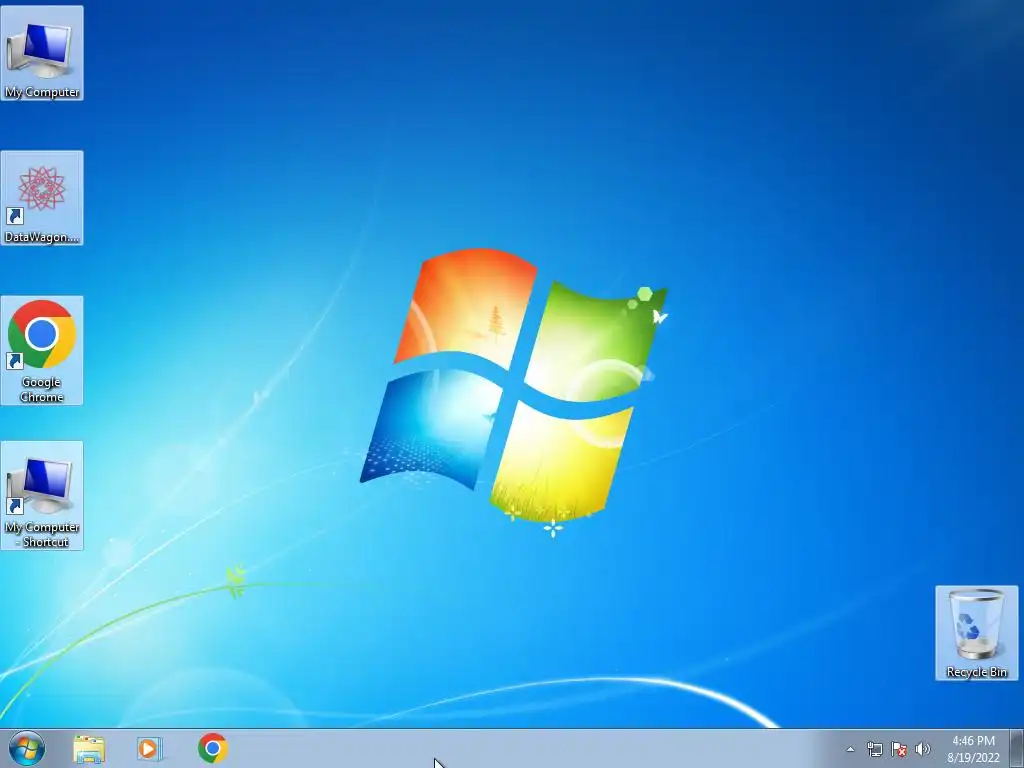Open the taskbar clock showing 4:46 PM

point(973,749)
